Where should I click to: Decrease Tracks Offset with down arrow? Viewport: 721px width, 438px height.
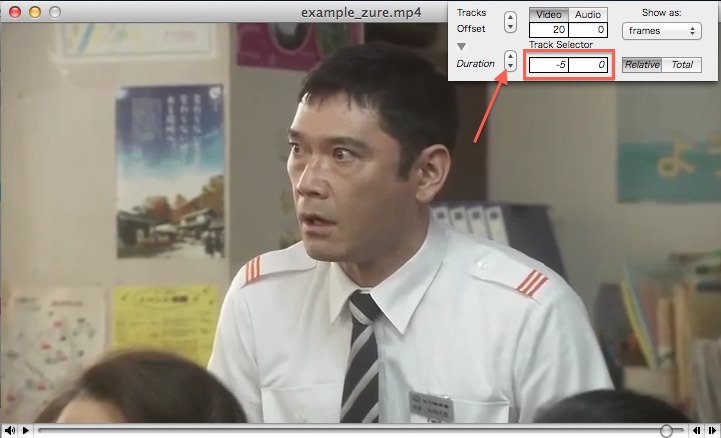tap(510, 27)
